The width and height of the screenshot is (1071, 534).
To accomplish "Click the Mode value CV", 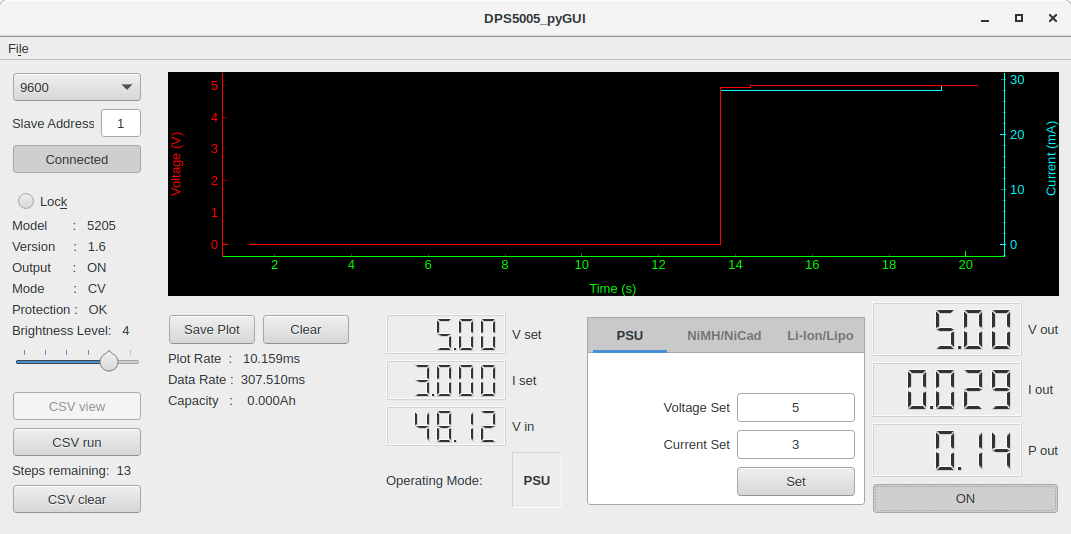I will coord(96,289).
